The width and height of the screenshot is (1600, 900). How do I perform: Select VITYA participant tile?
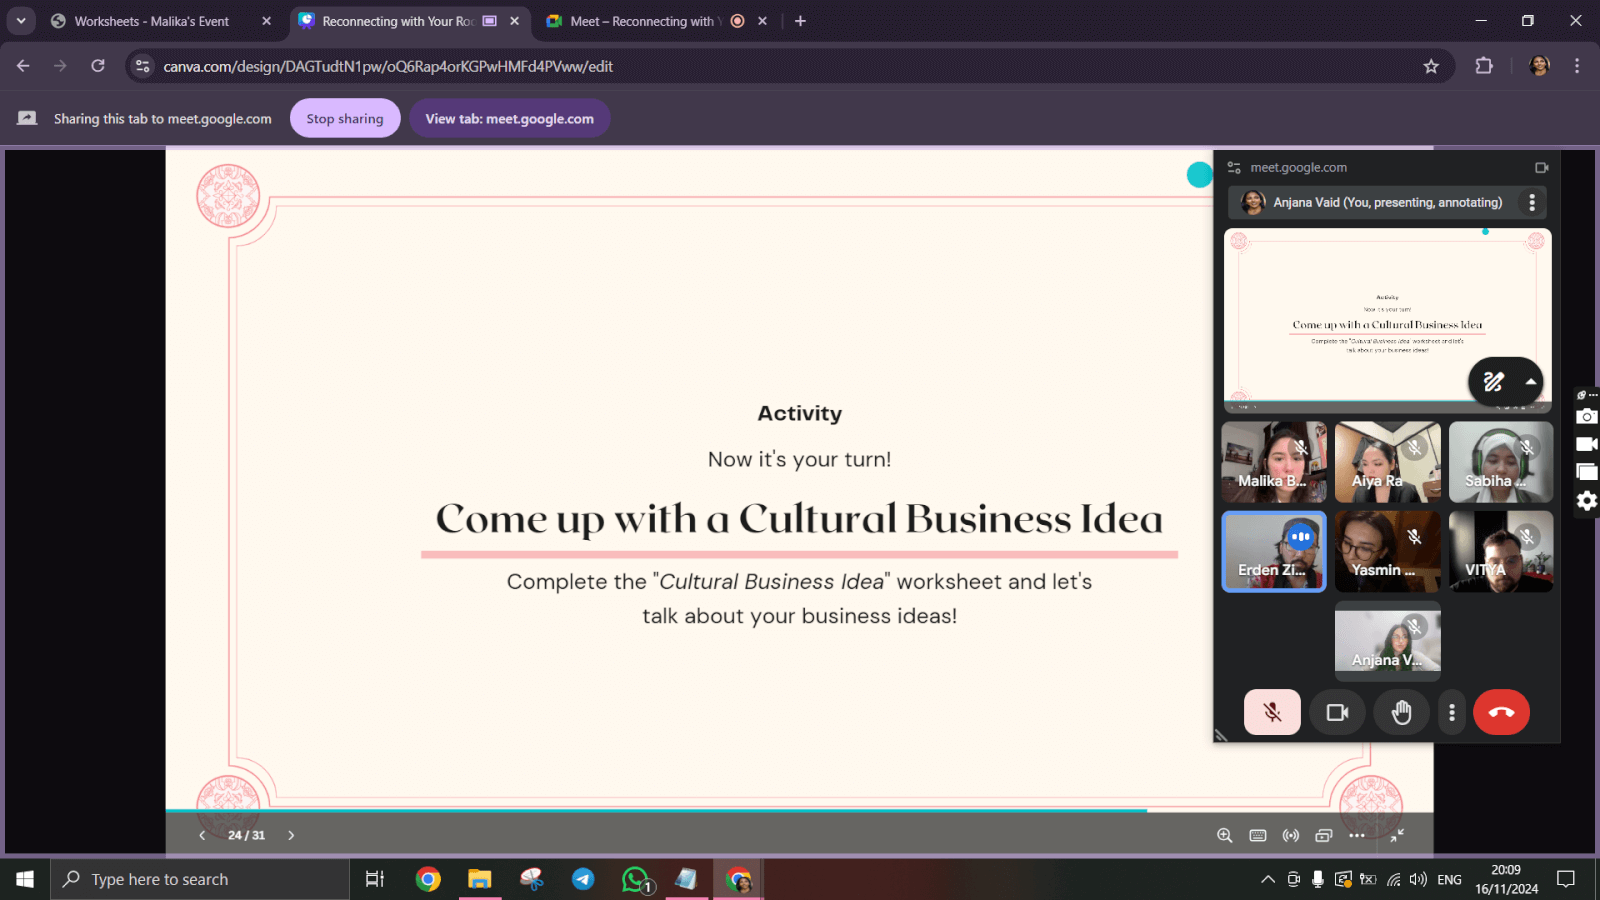click(1501, 552)
